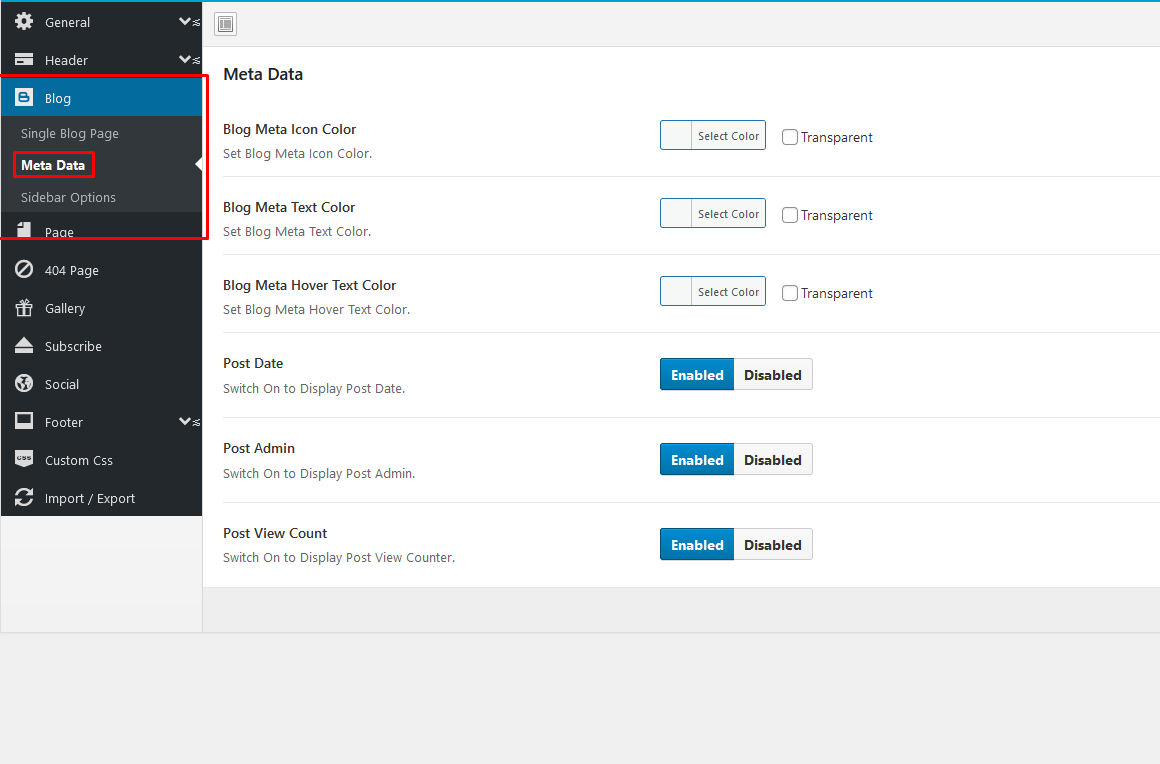Click the expand-all options icon at the top

point(226,24)
